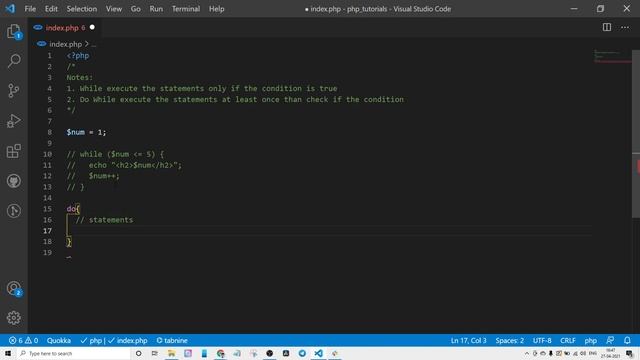Click the Quokka status bar item
640x360 pixels.
[59, 340]
